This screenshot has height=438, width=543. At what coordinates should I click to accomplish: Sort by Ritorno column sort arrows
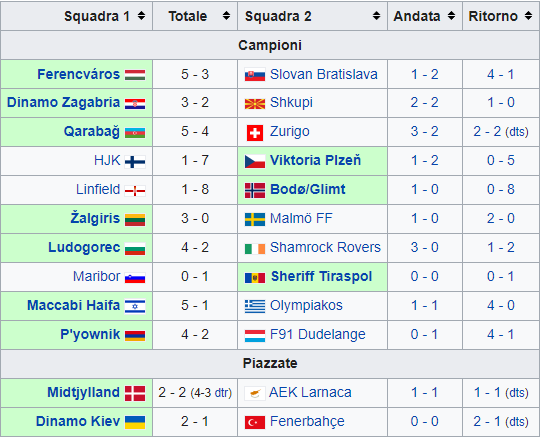point(528,16)
